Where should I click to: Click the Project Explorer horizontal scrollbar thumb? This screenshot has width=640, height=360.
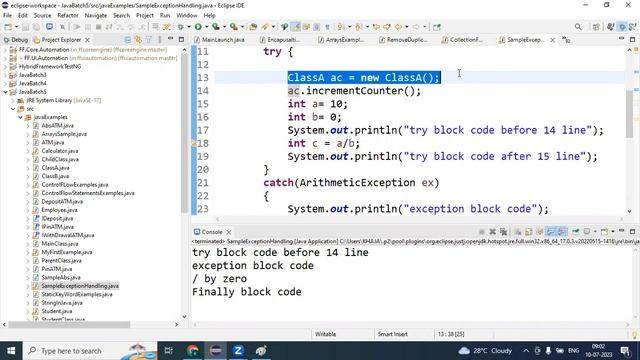[69, 324]
